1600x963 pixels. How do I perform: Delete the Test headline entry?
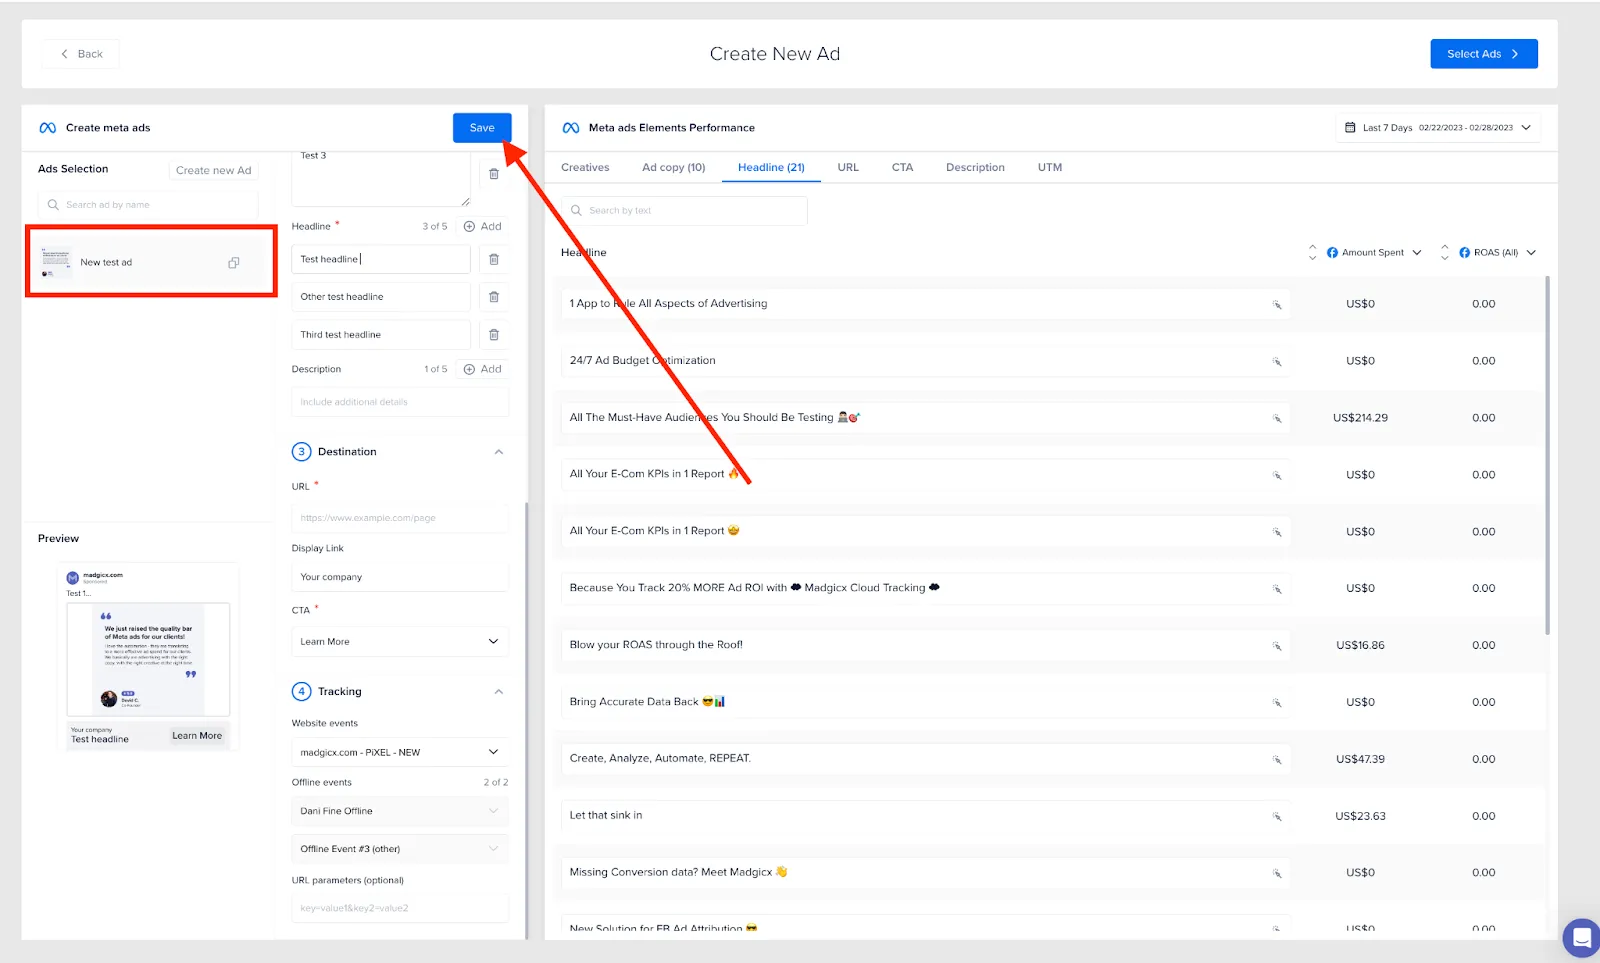[494, 260]
